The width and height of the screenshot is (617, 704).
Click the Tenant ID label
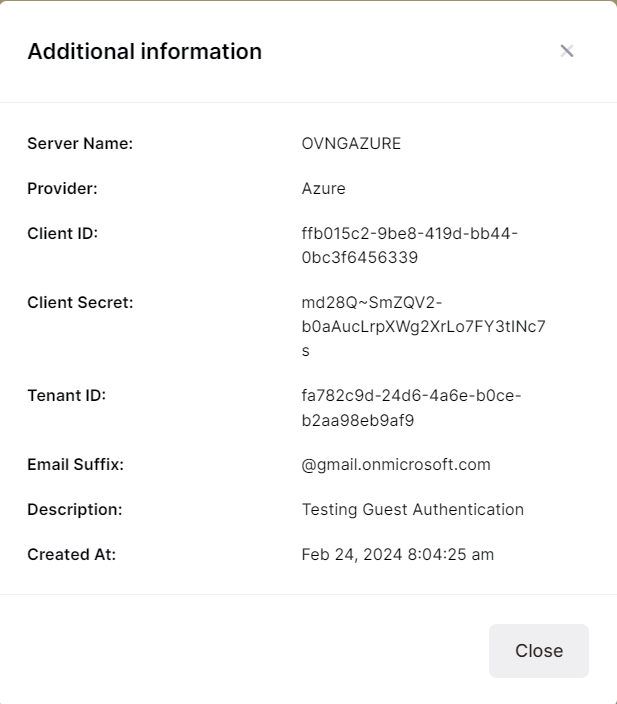[66, 395]
